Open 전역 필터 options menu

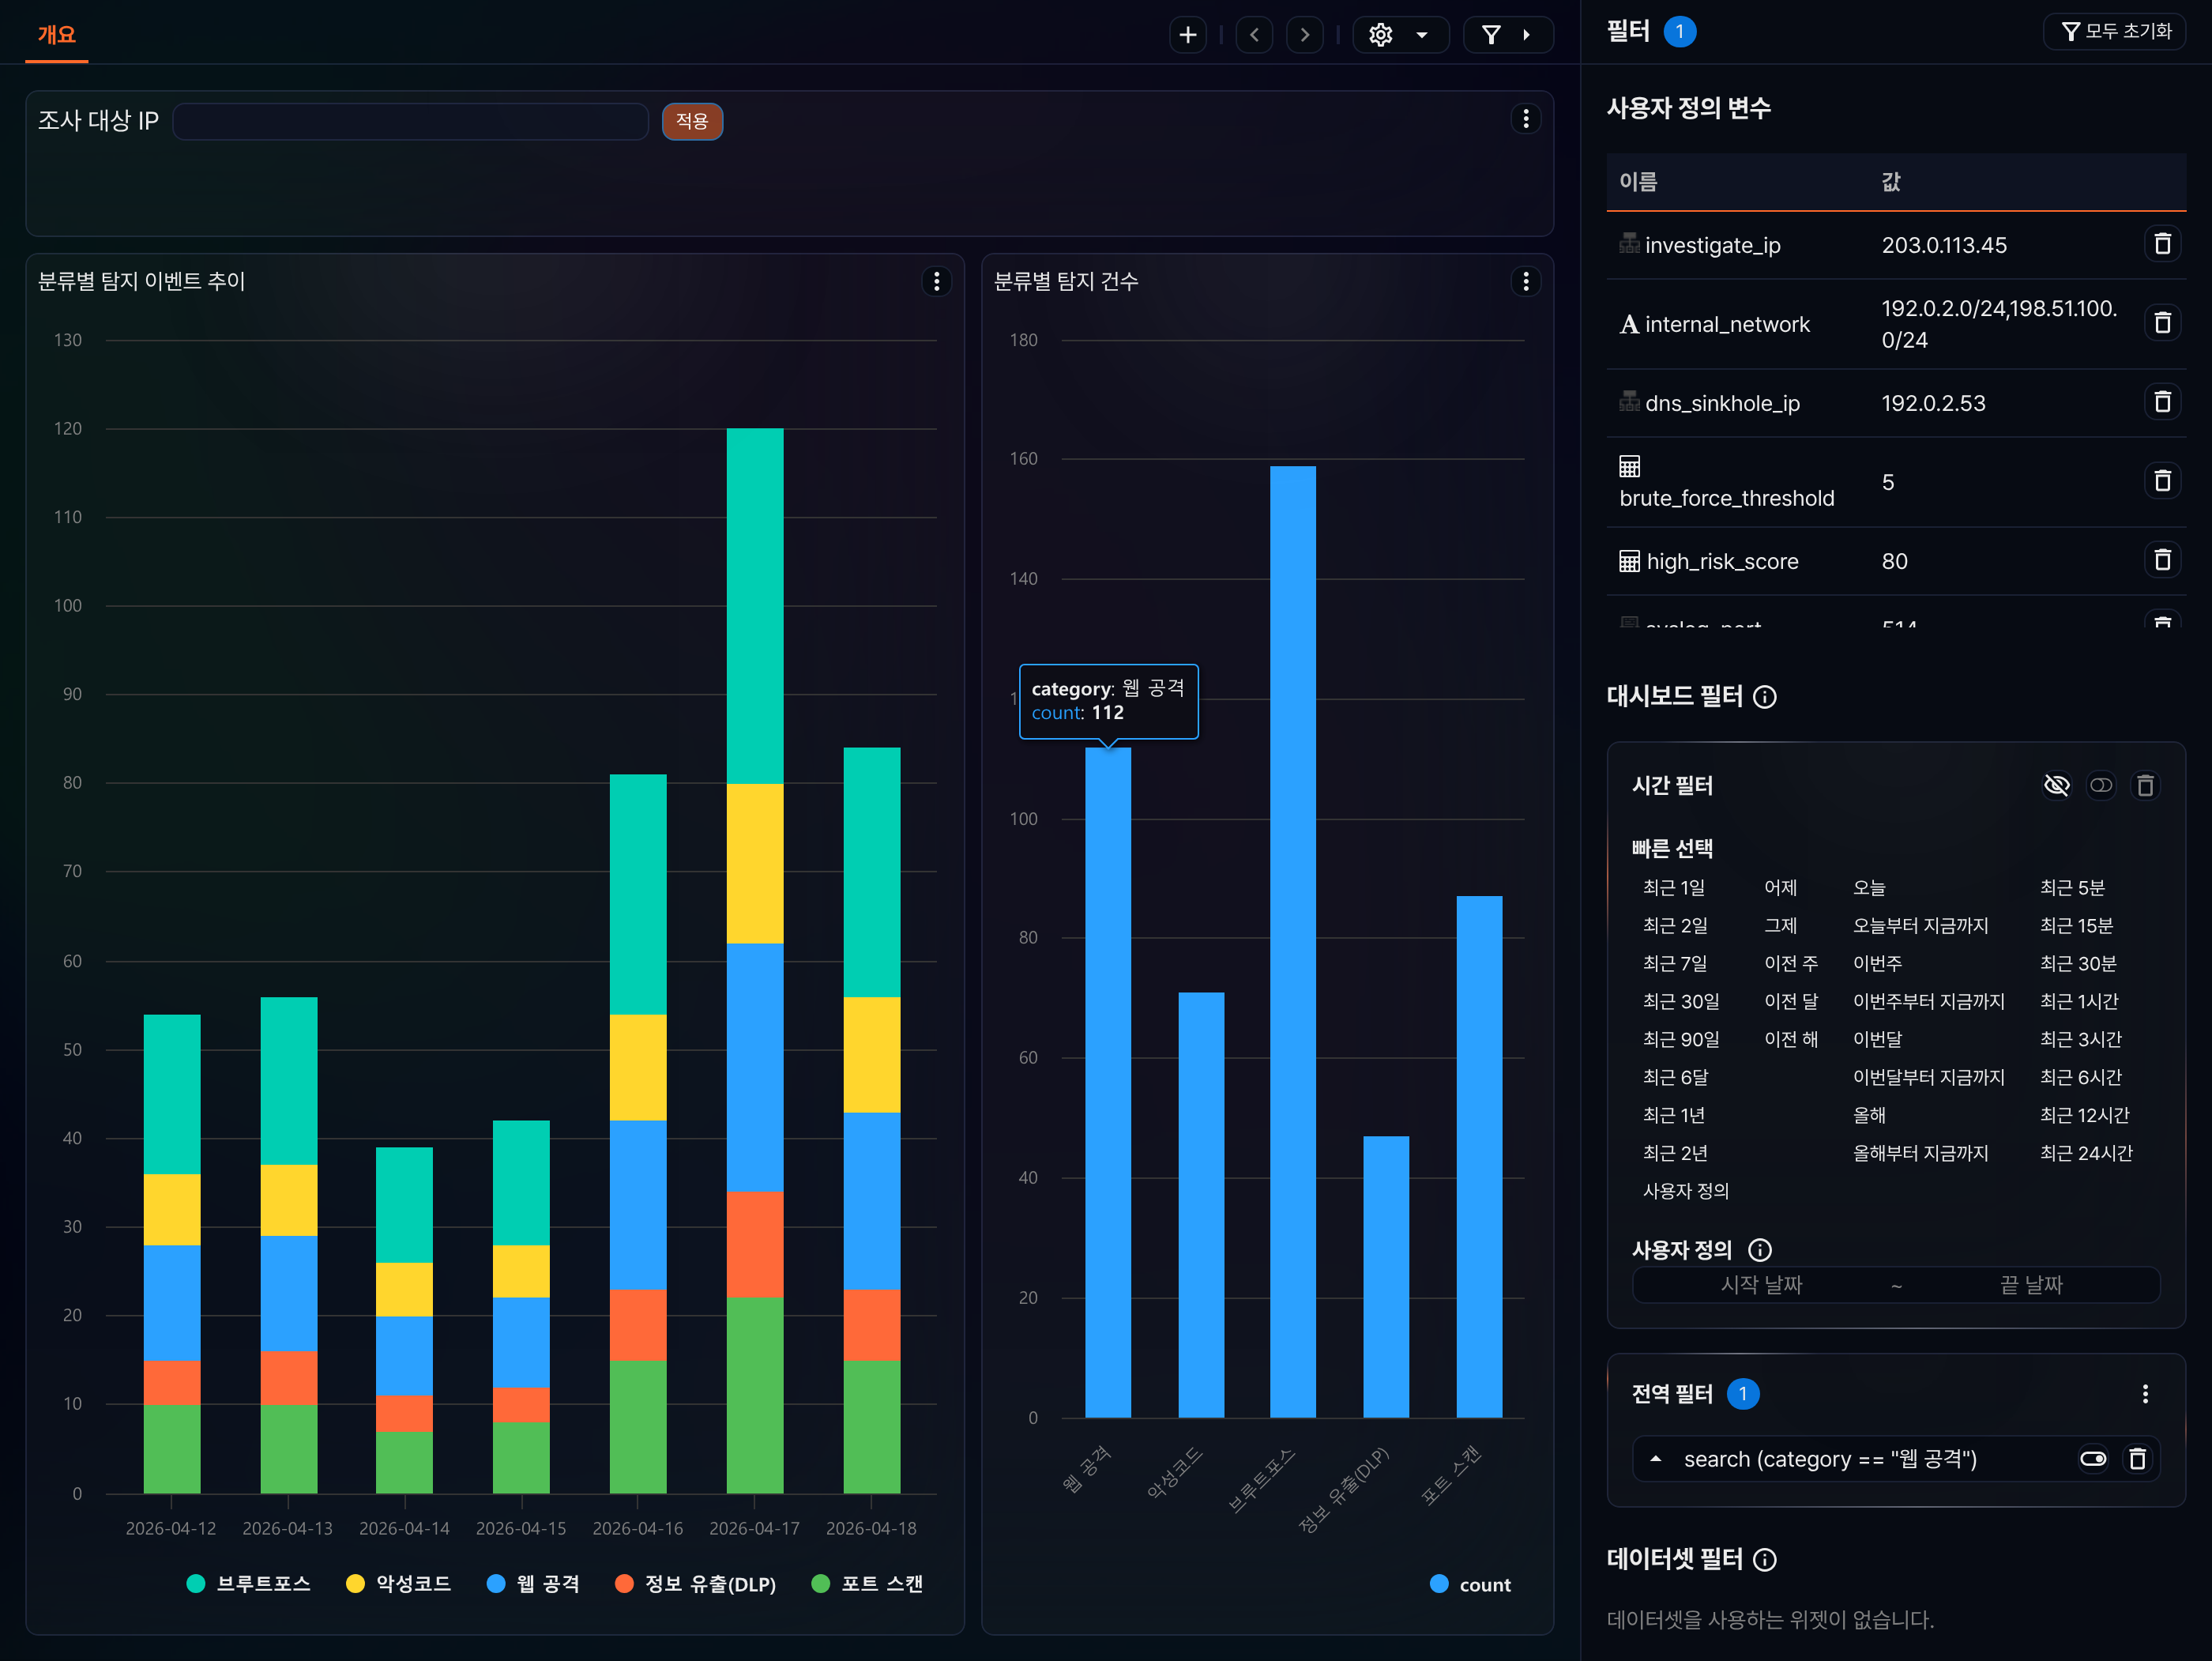click(x=2145, y=1394)
